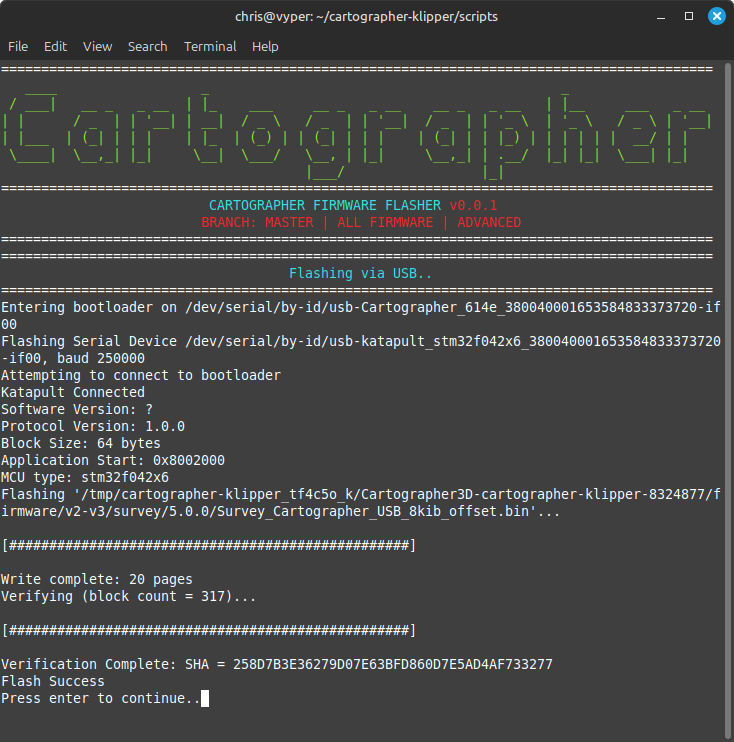Click the verification SHA hash line
This screenshot has width=734, height=742.
click(276, 664)
